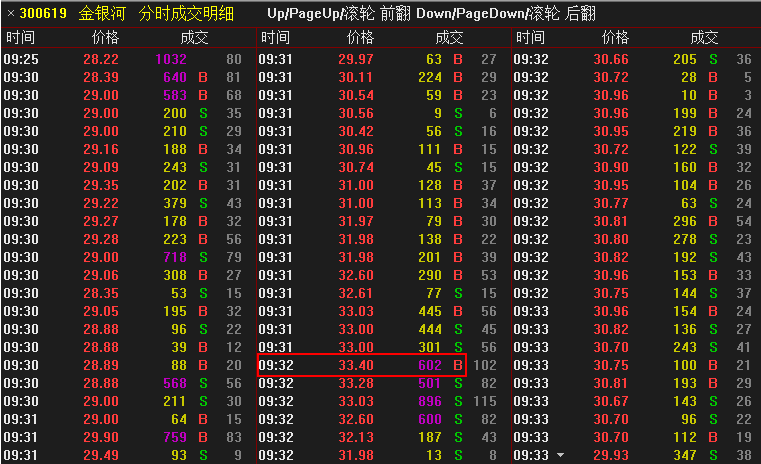
Task: Select the volume 296 cell
Action: coord(685,221)
